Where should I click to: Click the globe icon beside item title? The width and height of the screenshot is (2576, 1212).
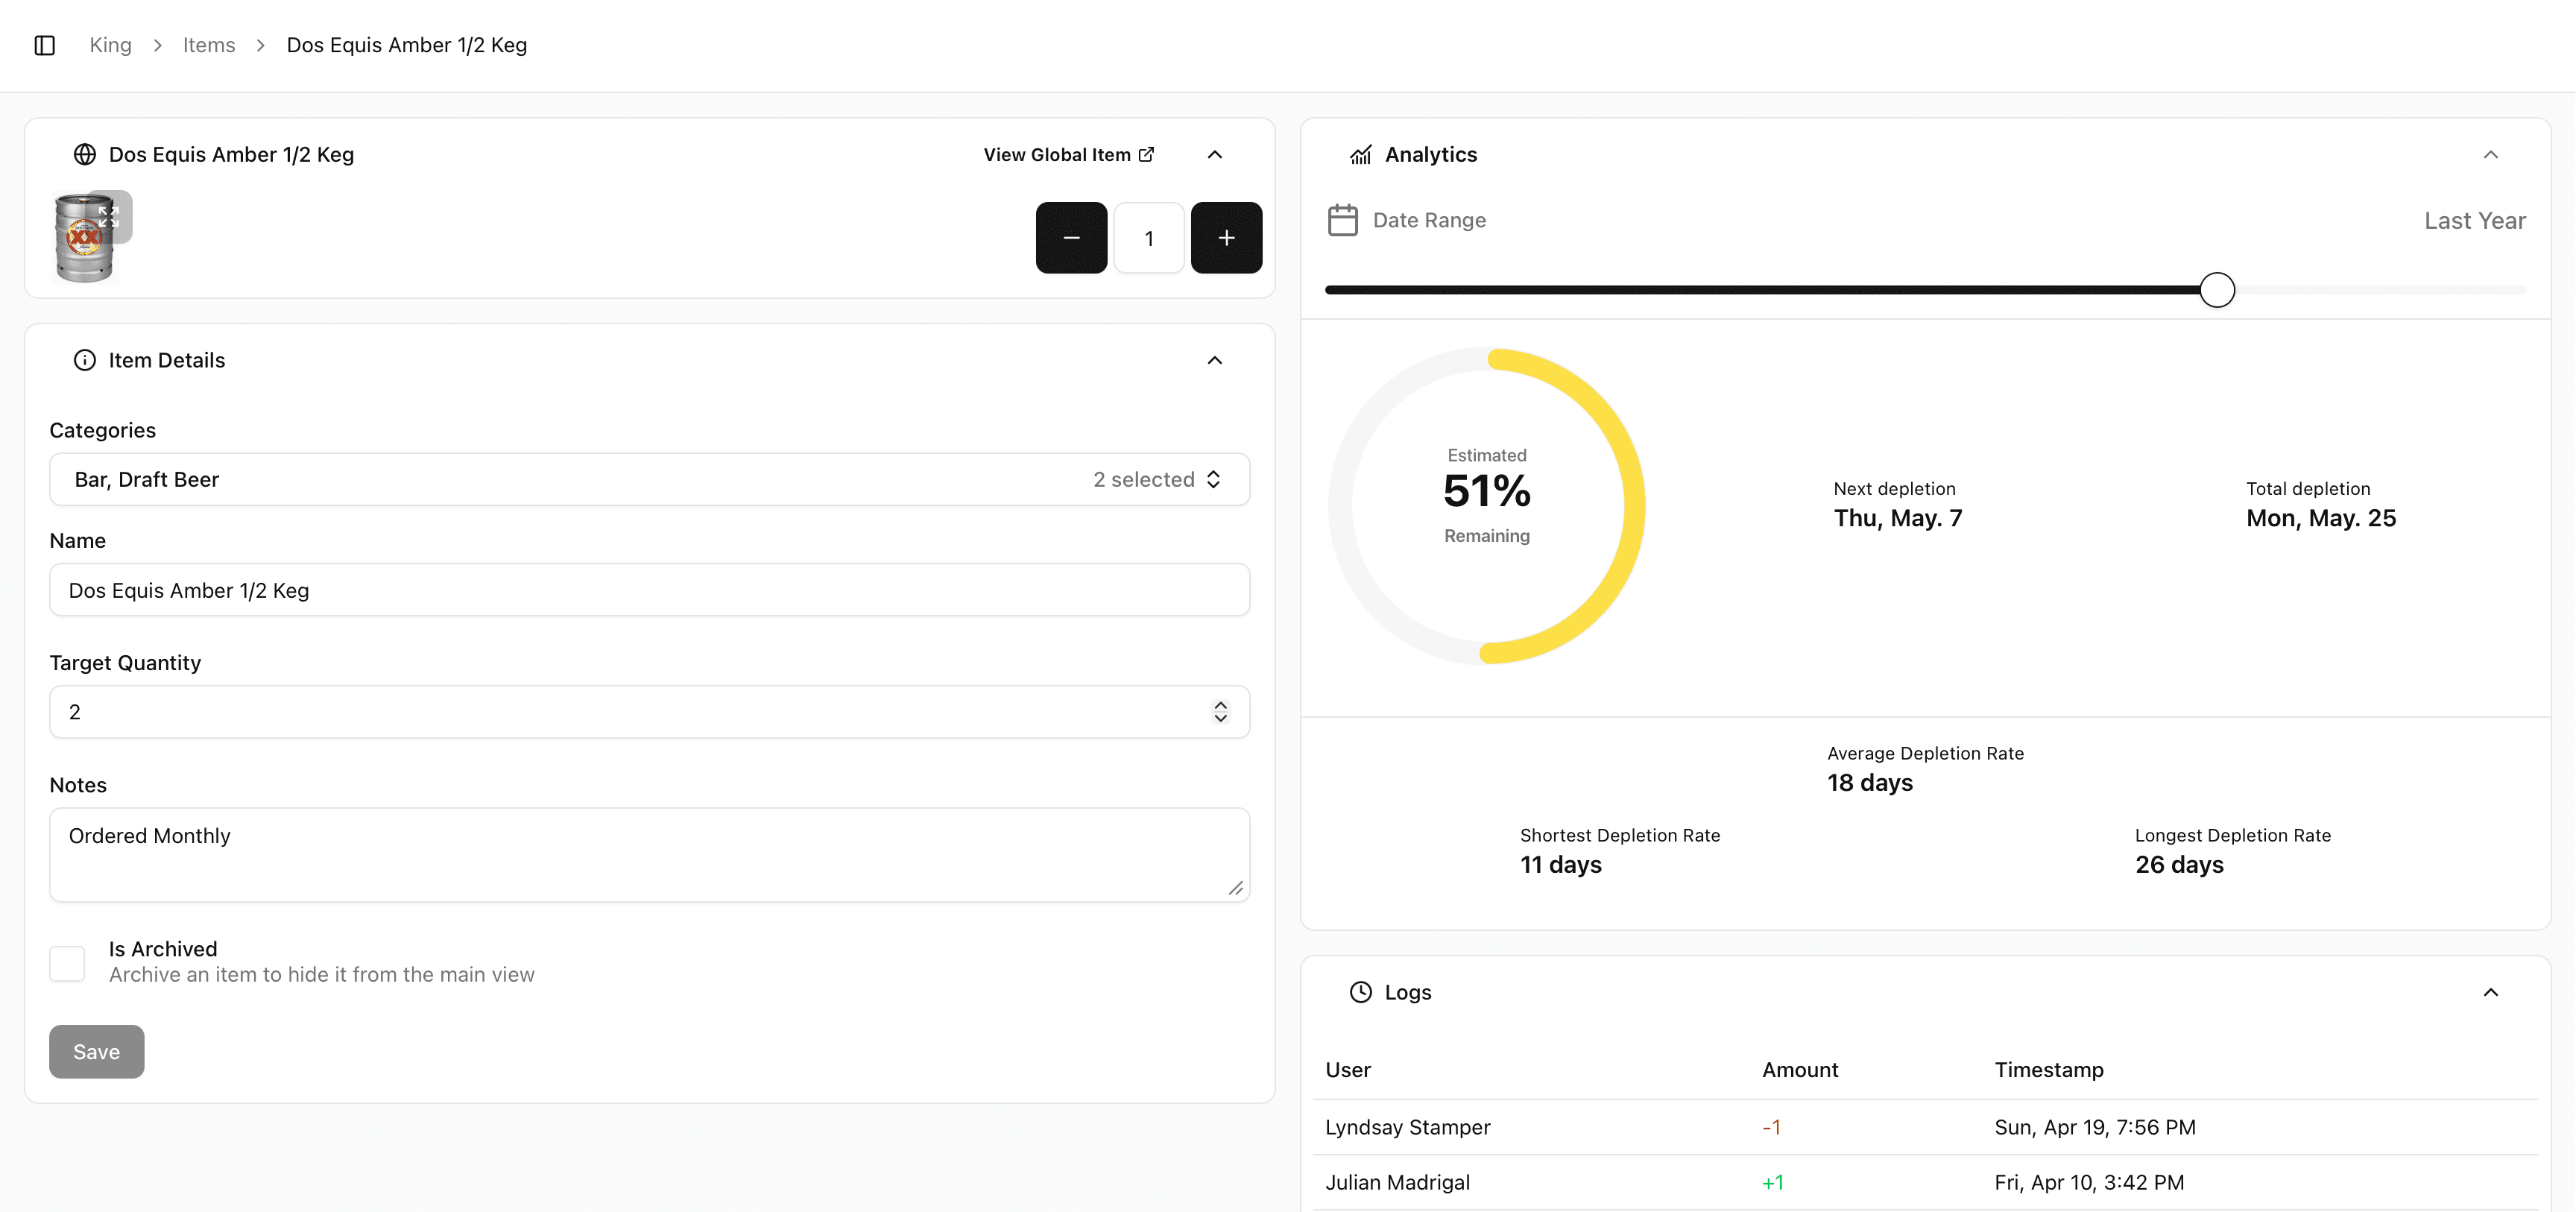[x=85, y=154]
